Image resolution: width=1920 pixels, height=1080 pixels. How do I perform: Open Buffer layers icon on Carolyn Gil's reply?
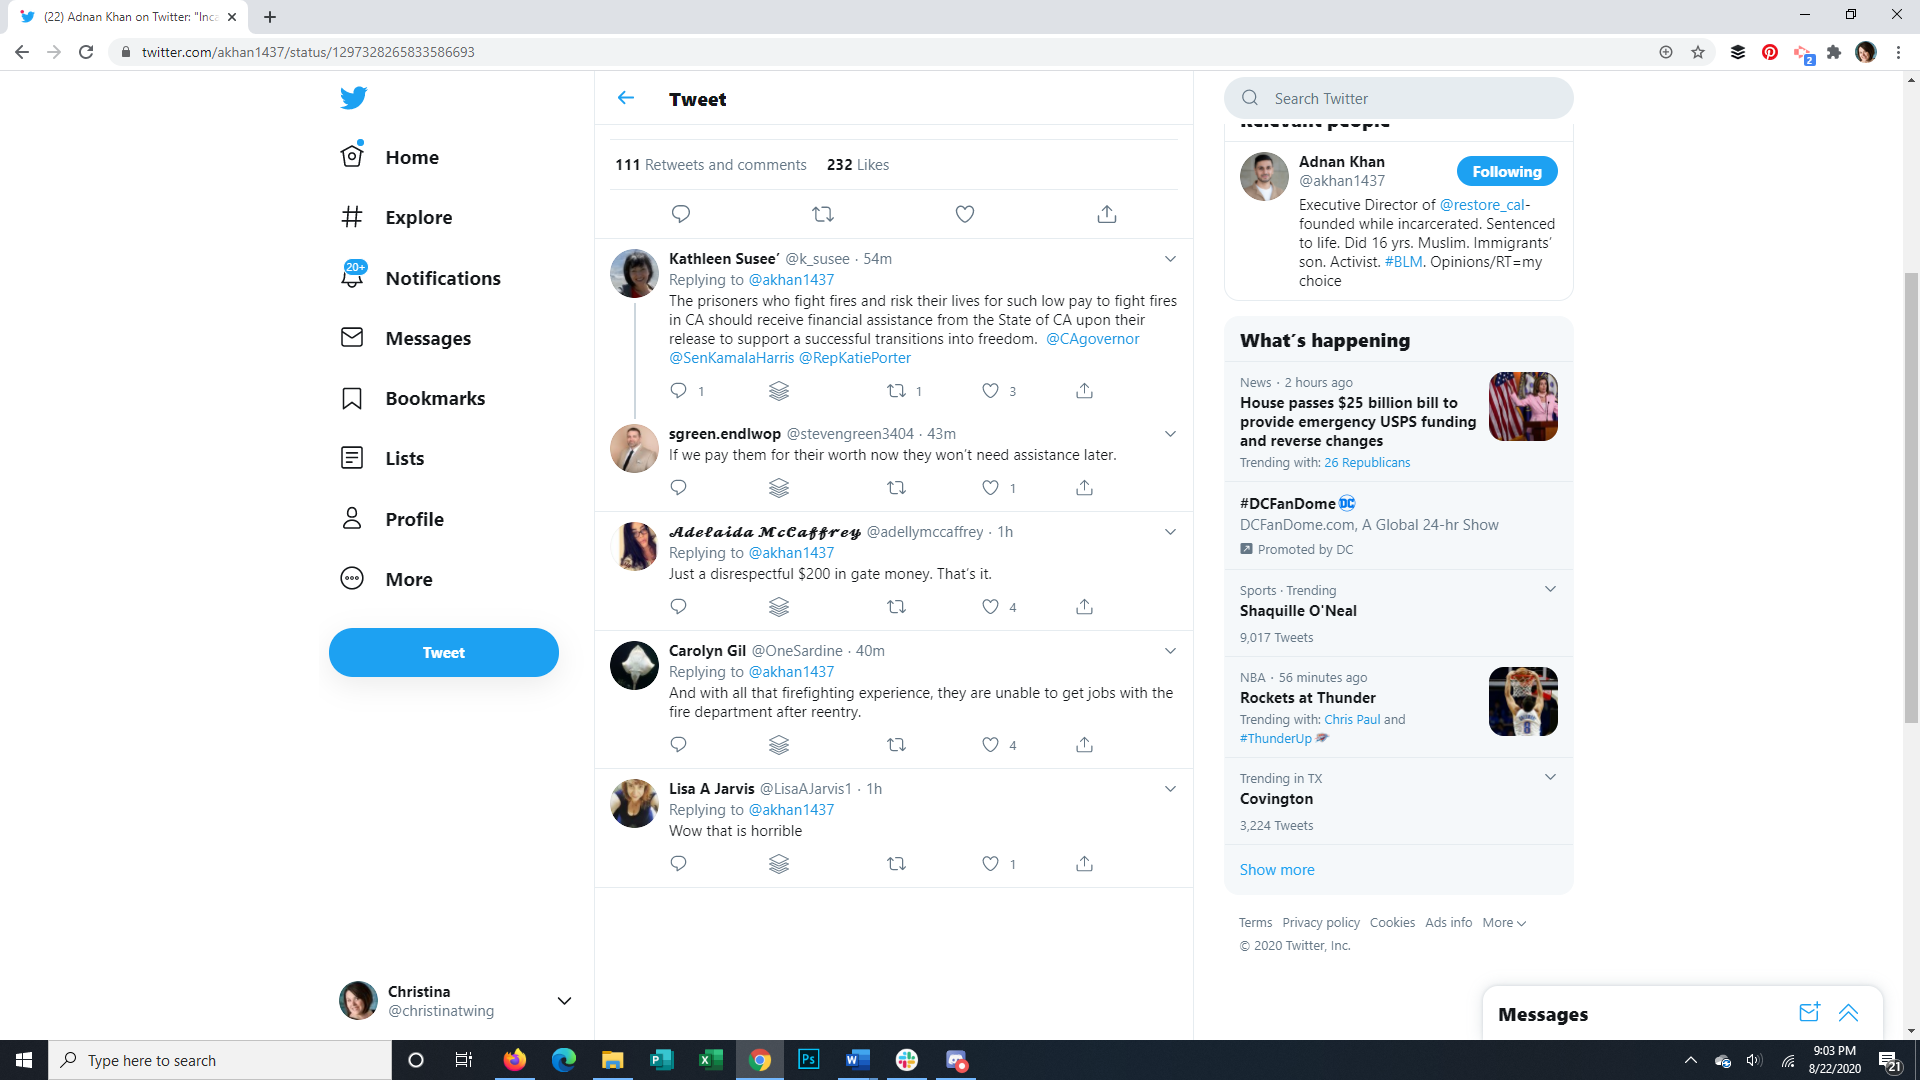click(779, 745)
